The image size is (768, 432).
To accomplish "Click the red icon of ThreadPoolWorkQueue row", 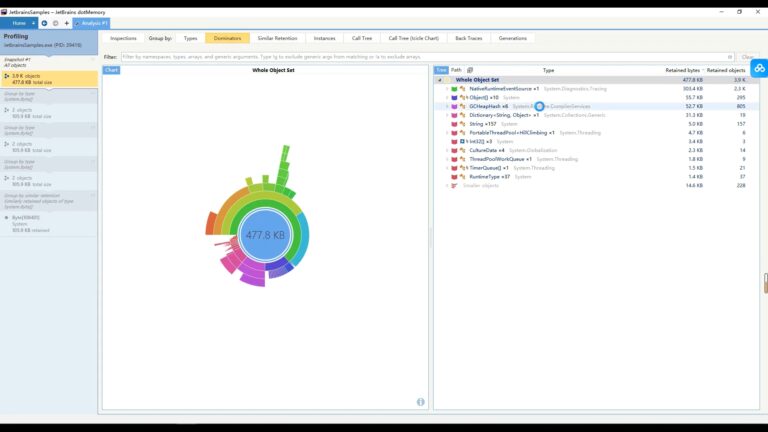I will click(x=454, y=159).
